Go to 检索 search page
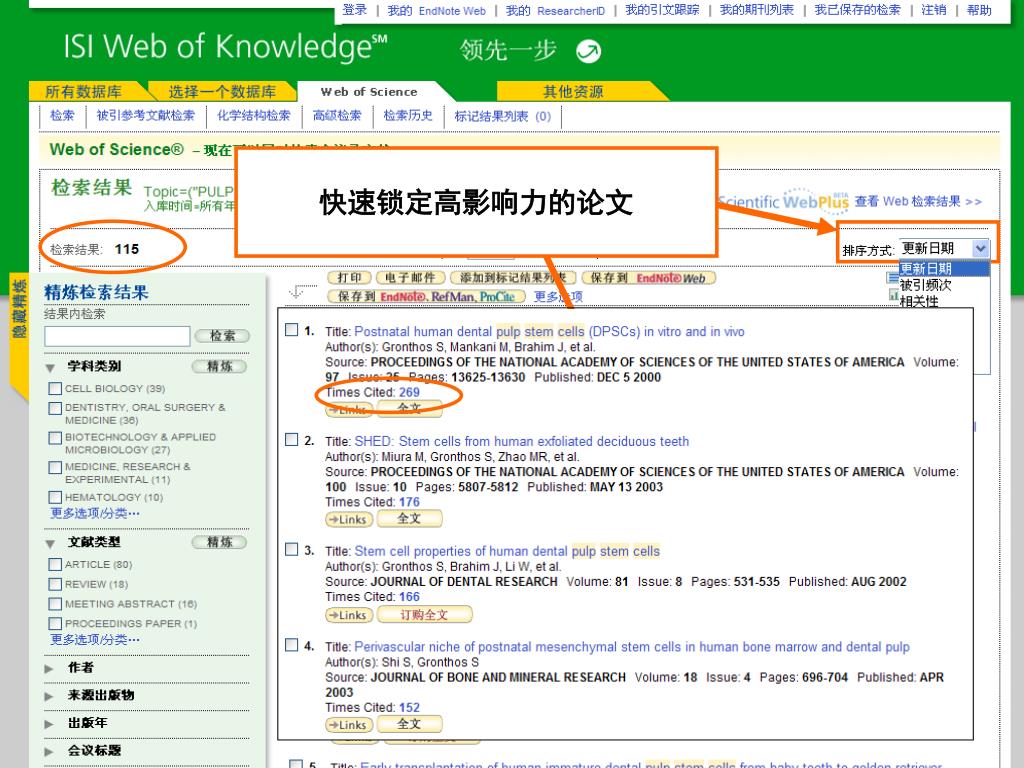 (x=62, y=116)
